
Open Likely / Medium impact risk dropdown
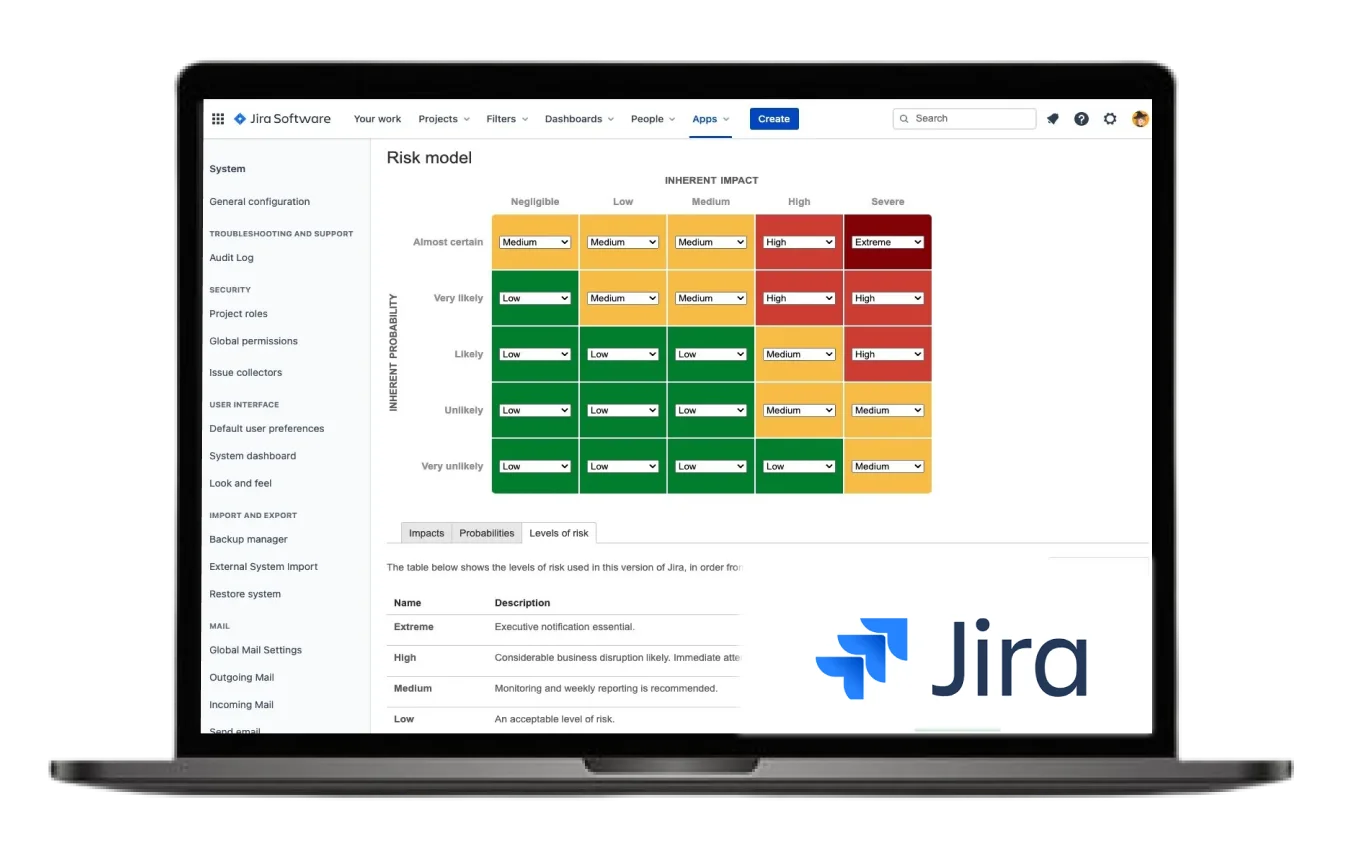click(x=711, y=354)
